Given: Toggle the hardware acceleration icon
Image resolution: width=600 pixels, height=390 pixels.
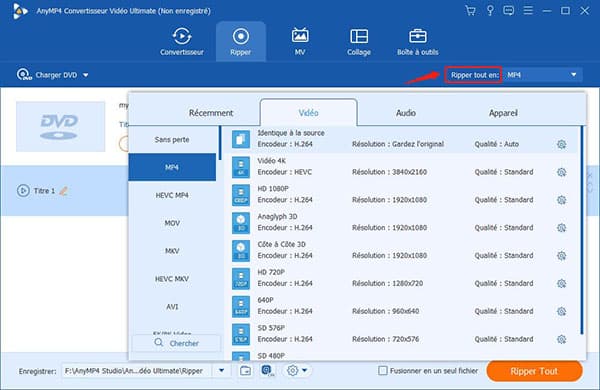Looking at the screenshot, I should (267, 370).
